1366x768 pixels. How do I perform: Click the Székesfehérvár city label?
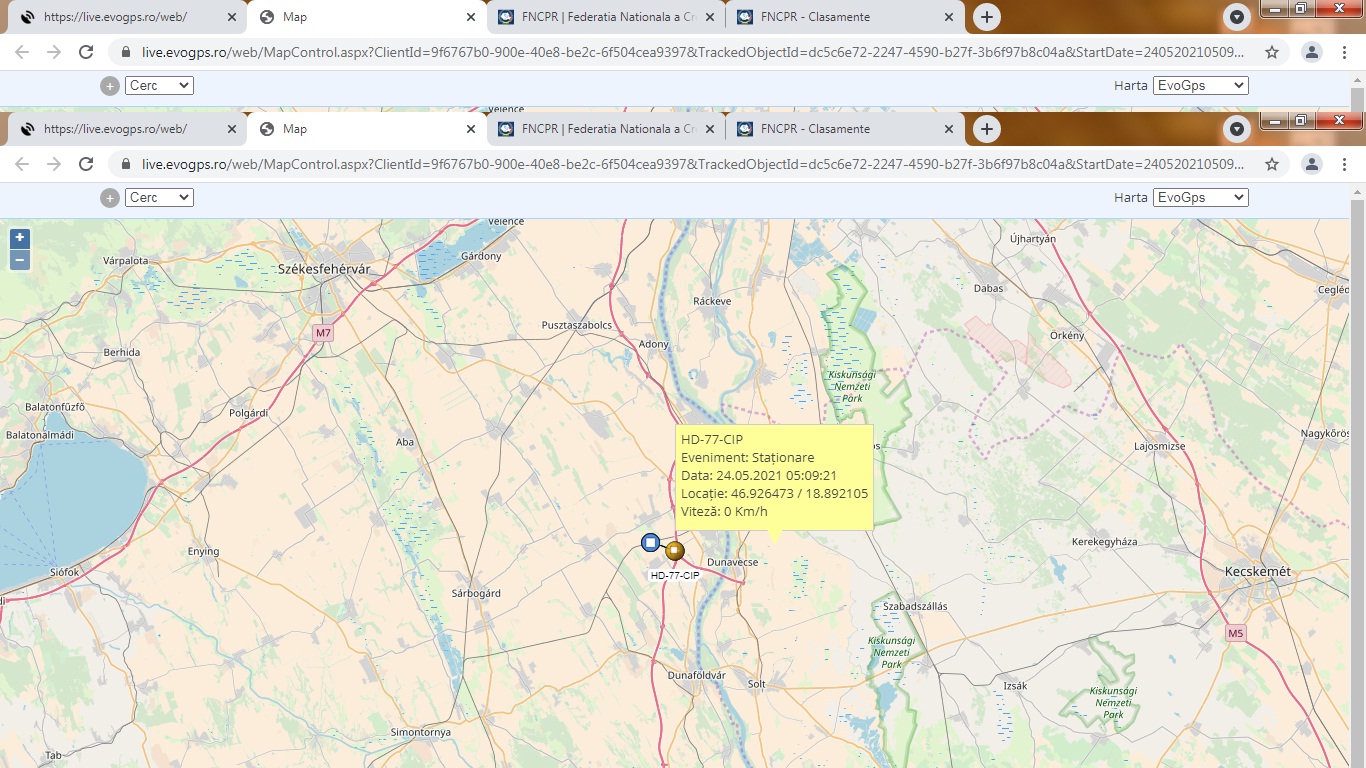pos(324,270)
